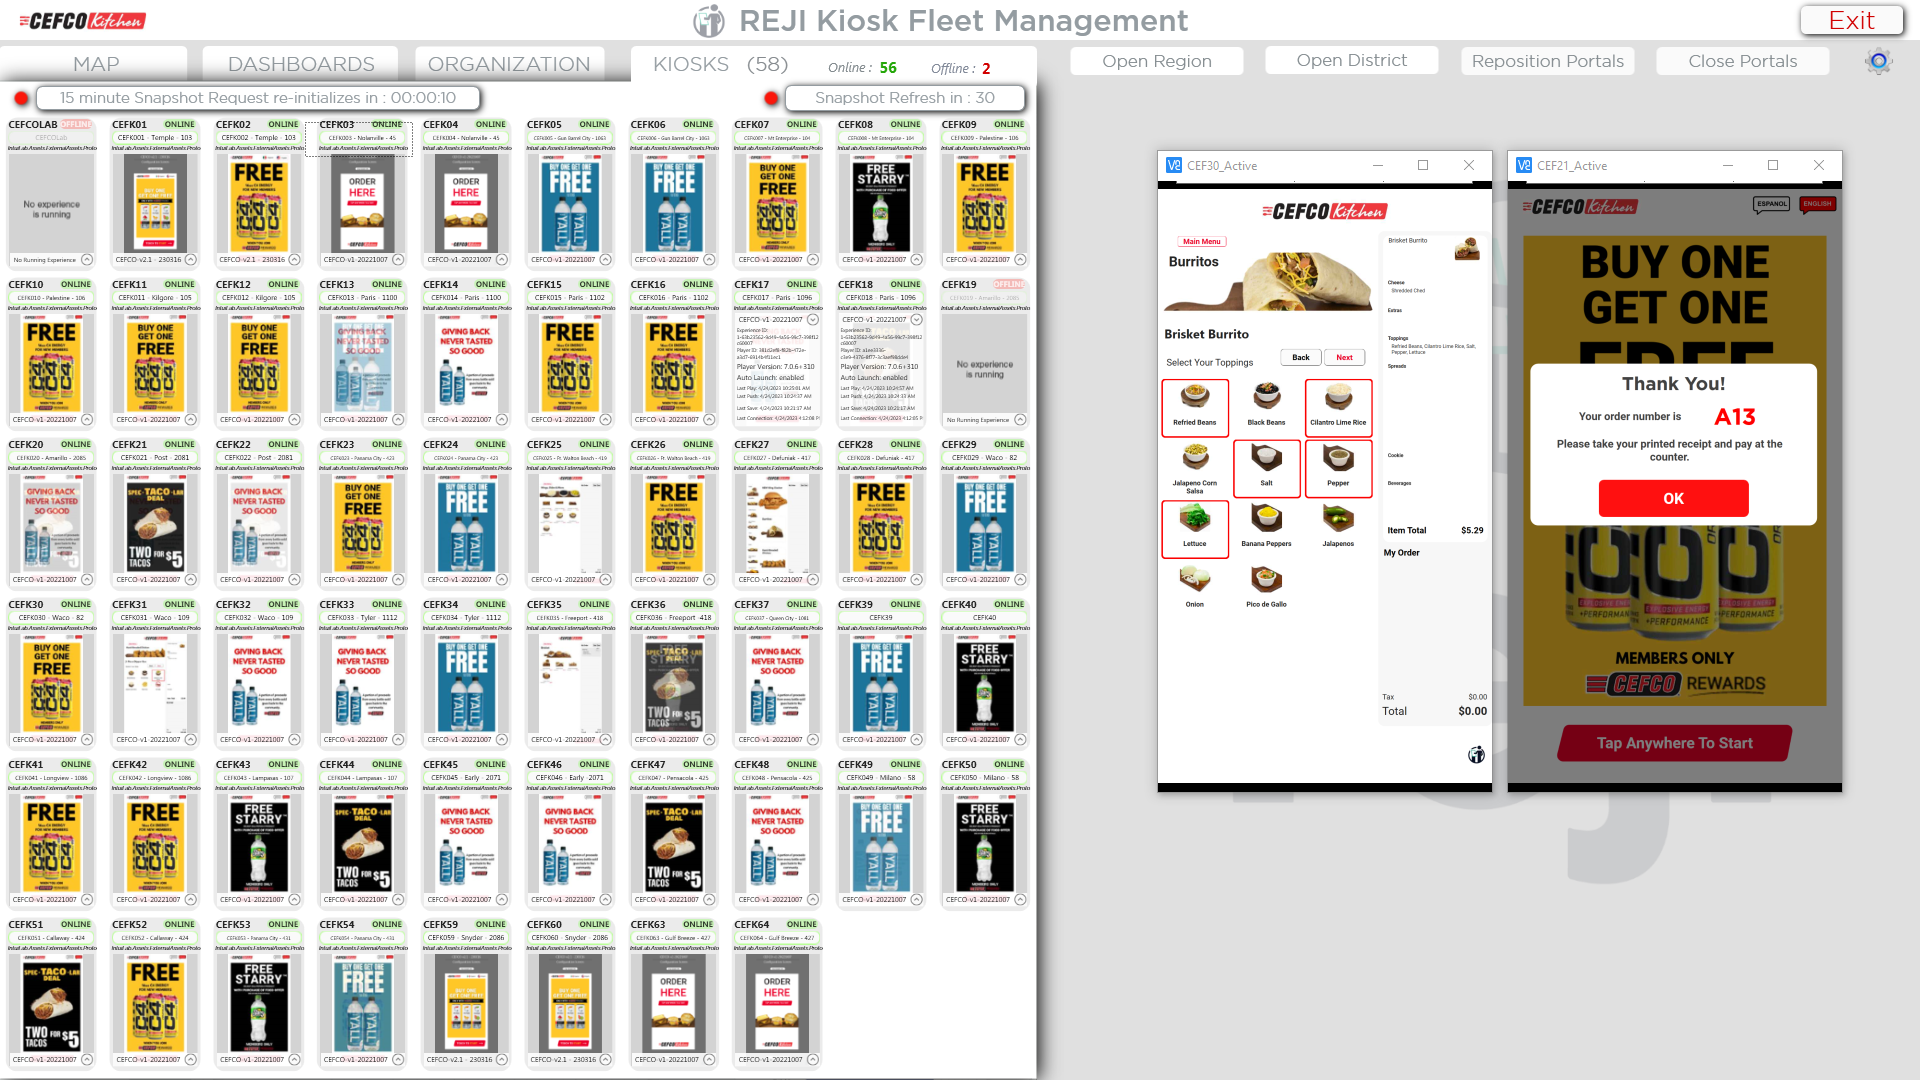Click the Snapshot Refresh countdown field
The height and width of the screenshot is (1080, 1920).
tap(905, 98)
